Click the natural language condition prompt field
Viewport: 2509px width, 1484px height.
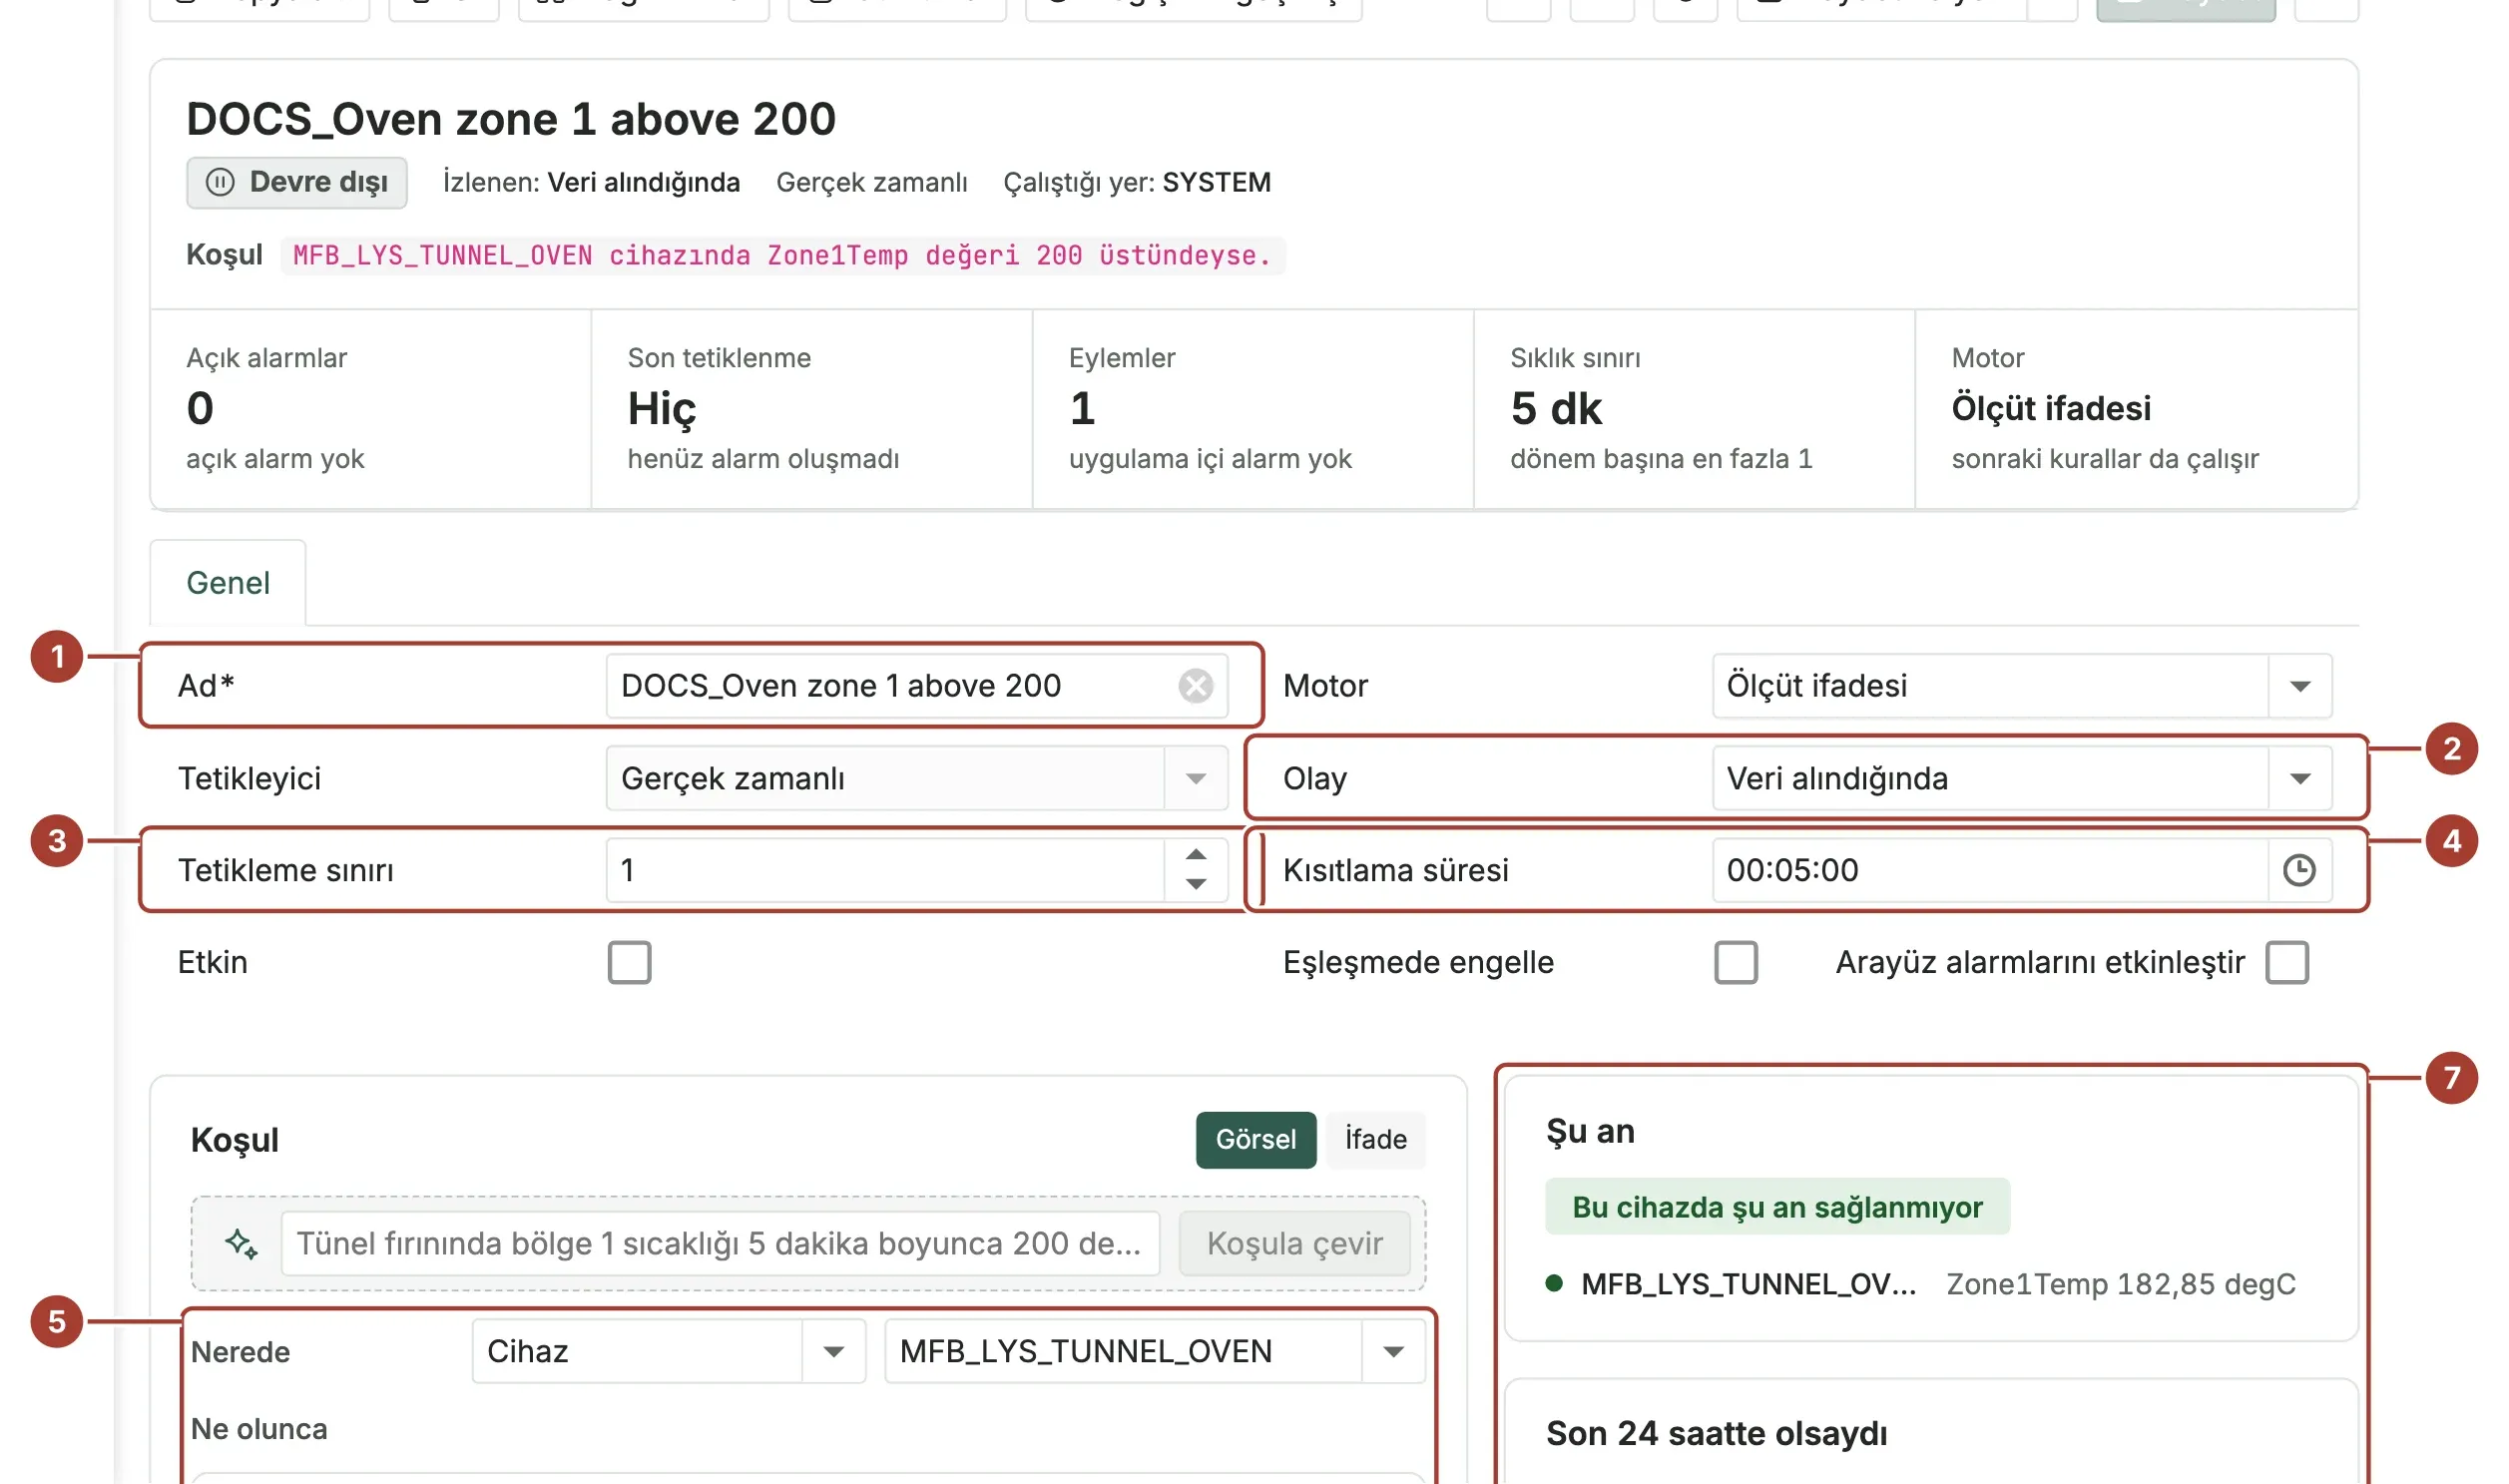coord(719,1243)
